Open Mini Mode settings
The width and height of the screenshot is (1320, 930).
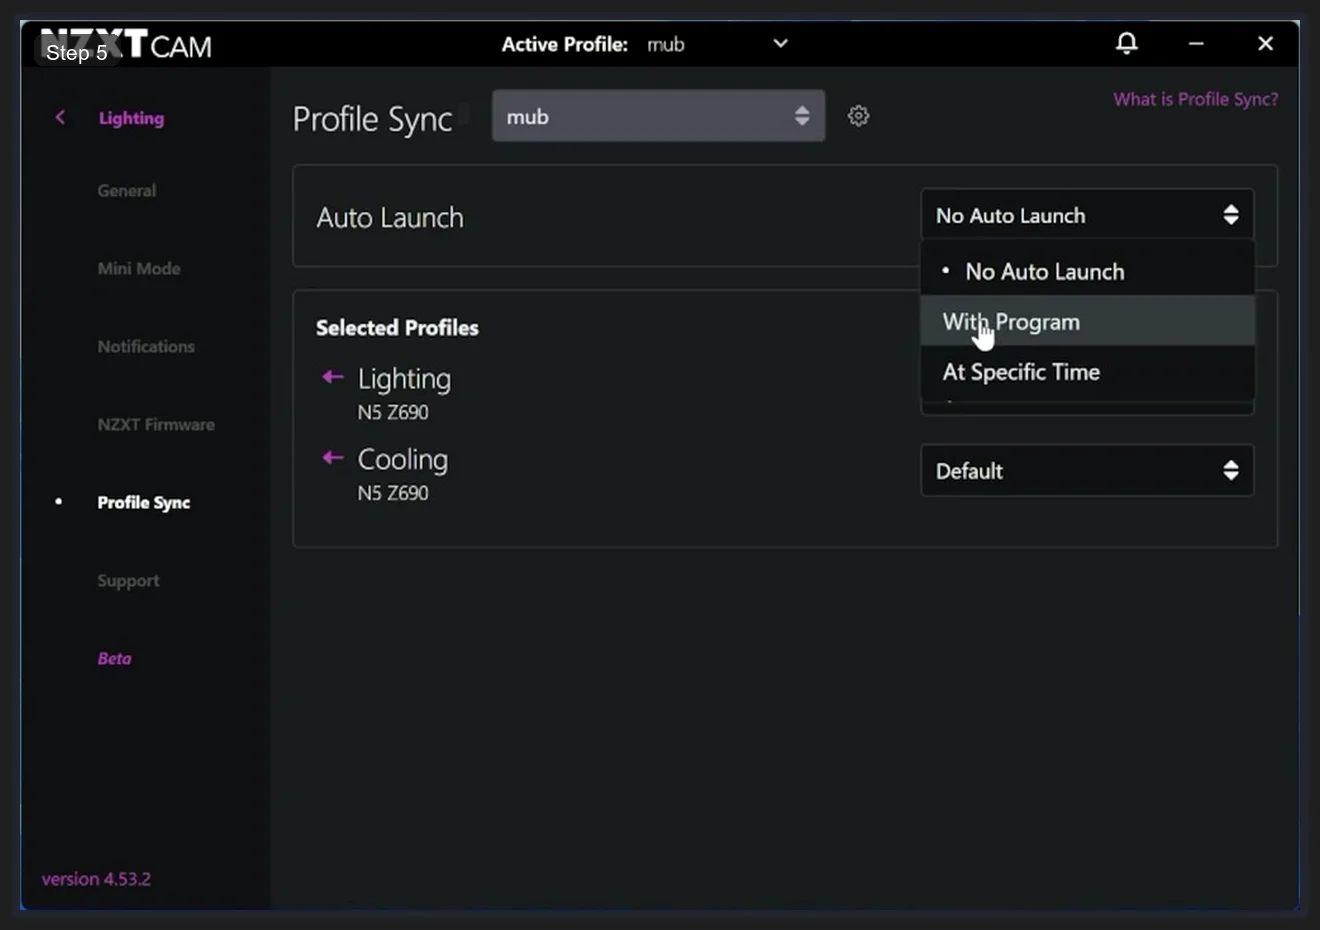(x=138, y=268)
